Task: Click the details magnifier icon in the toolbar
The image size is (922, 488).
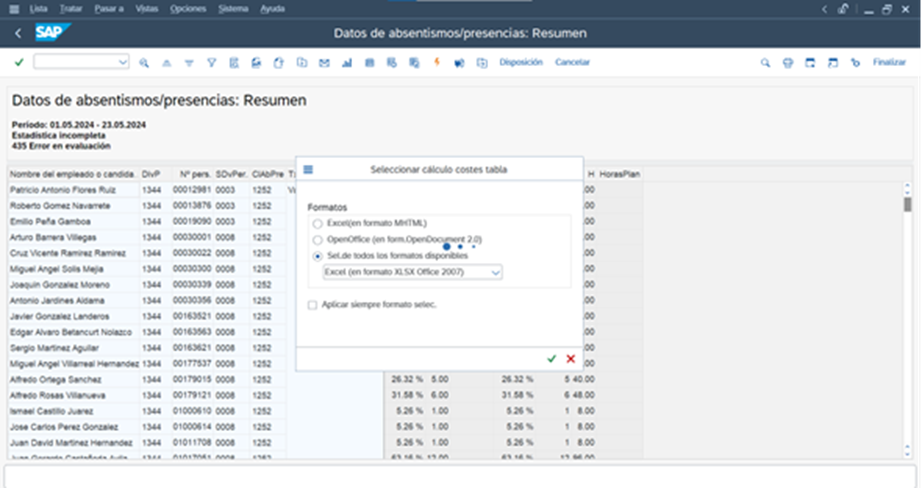Action: (144, 62)
